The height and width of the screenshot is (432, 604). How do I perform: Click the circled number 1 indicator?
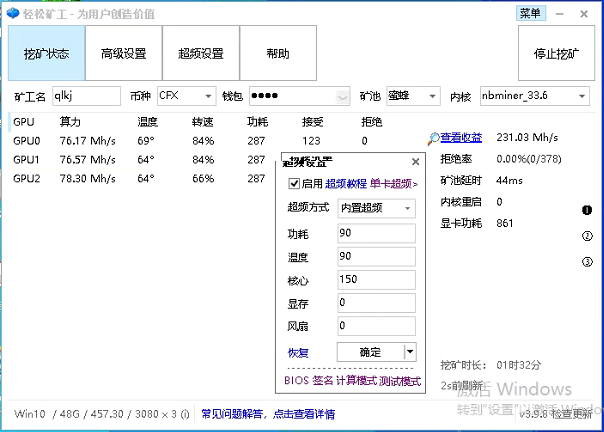587,210
